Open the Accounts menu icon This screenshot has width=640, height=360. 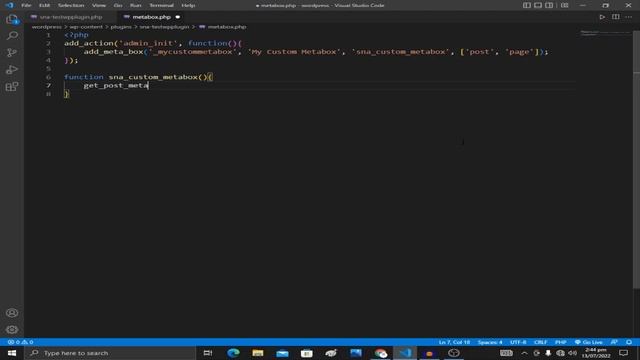point(12,313)
